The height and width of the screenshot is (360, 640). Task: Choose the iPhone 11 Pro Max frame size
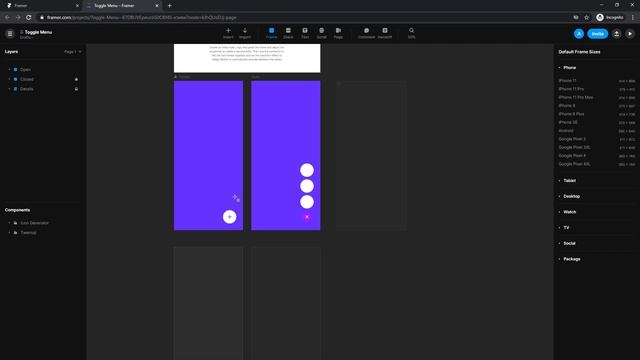pyautogui.click(x=597, y=98)
